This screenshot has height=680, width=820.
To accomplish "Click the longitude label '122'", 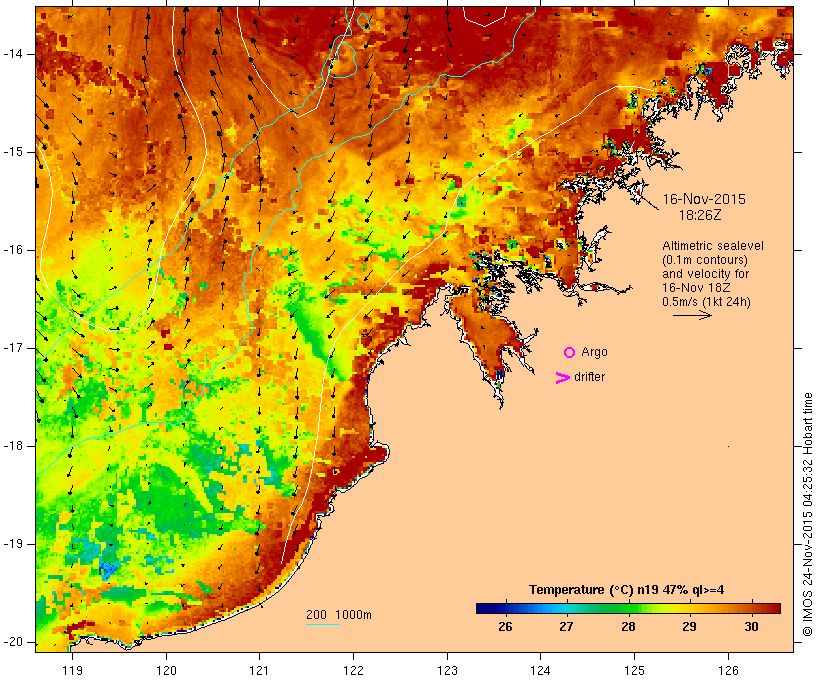I will 353,670.
